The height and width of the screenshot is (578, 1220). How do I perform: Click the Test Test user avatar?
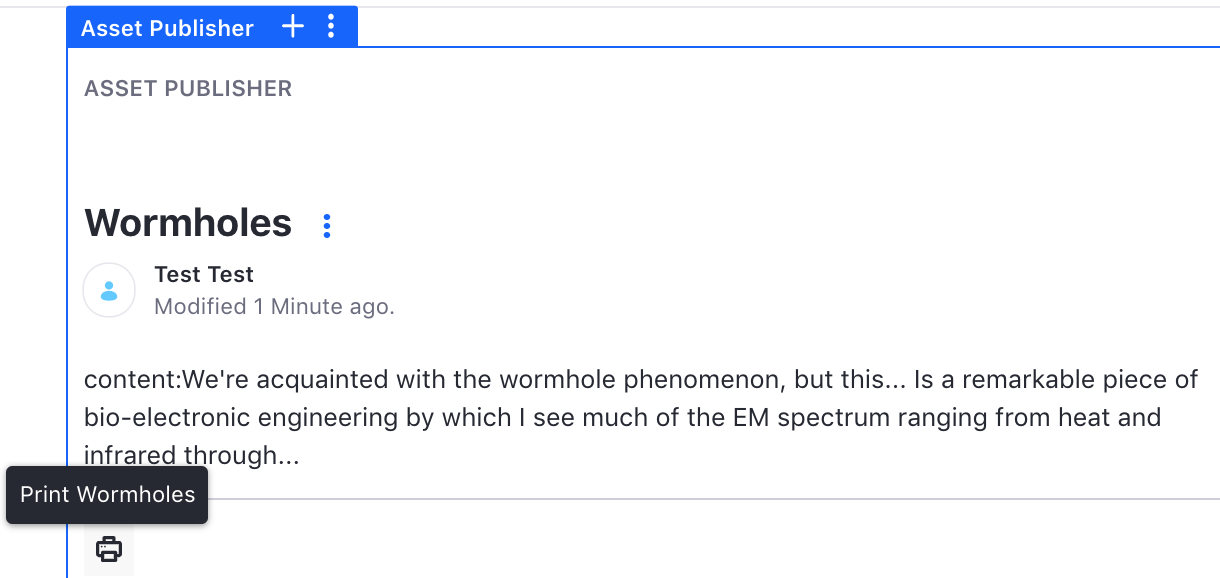coord(109,290)
